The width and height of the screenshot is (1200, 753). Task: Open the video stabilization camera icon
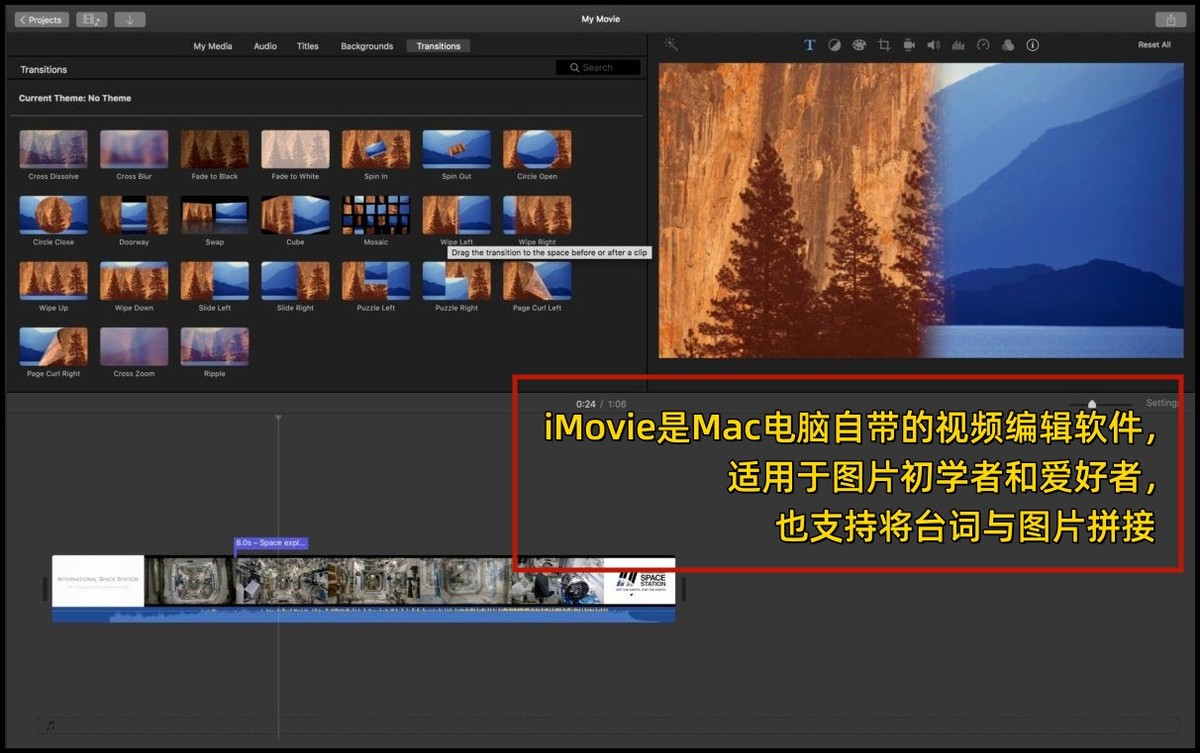(x=909, y=45)
